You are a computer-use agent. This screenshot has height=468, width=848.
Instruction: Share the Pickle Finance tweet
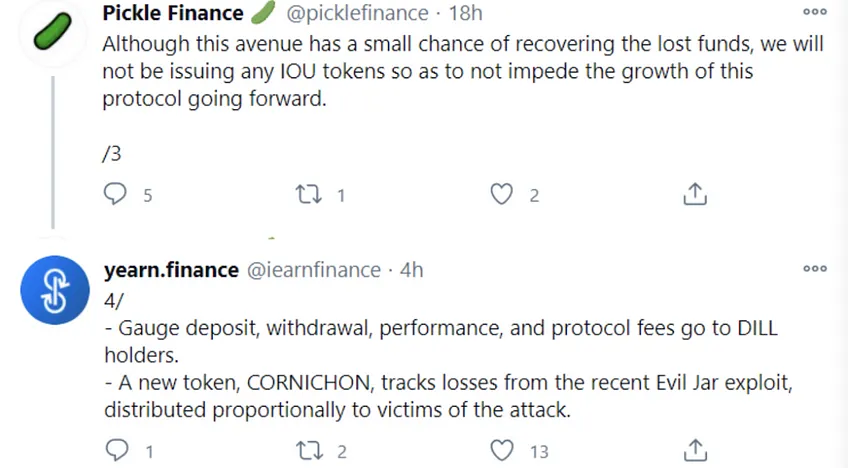695,194
